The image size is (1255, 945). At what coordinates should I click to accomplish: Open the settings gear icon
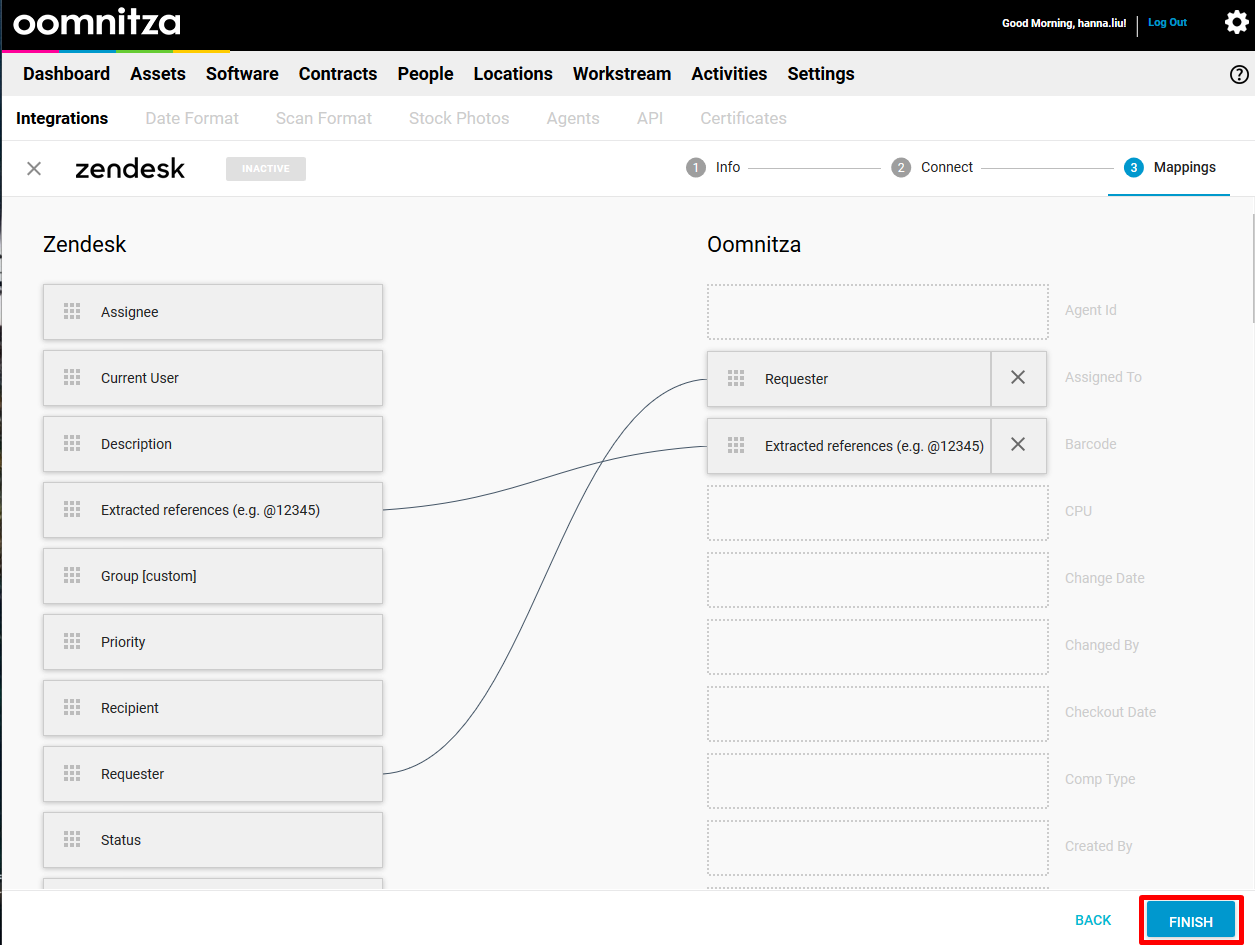1236,22
